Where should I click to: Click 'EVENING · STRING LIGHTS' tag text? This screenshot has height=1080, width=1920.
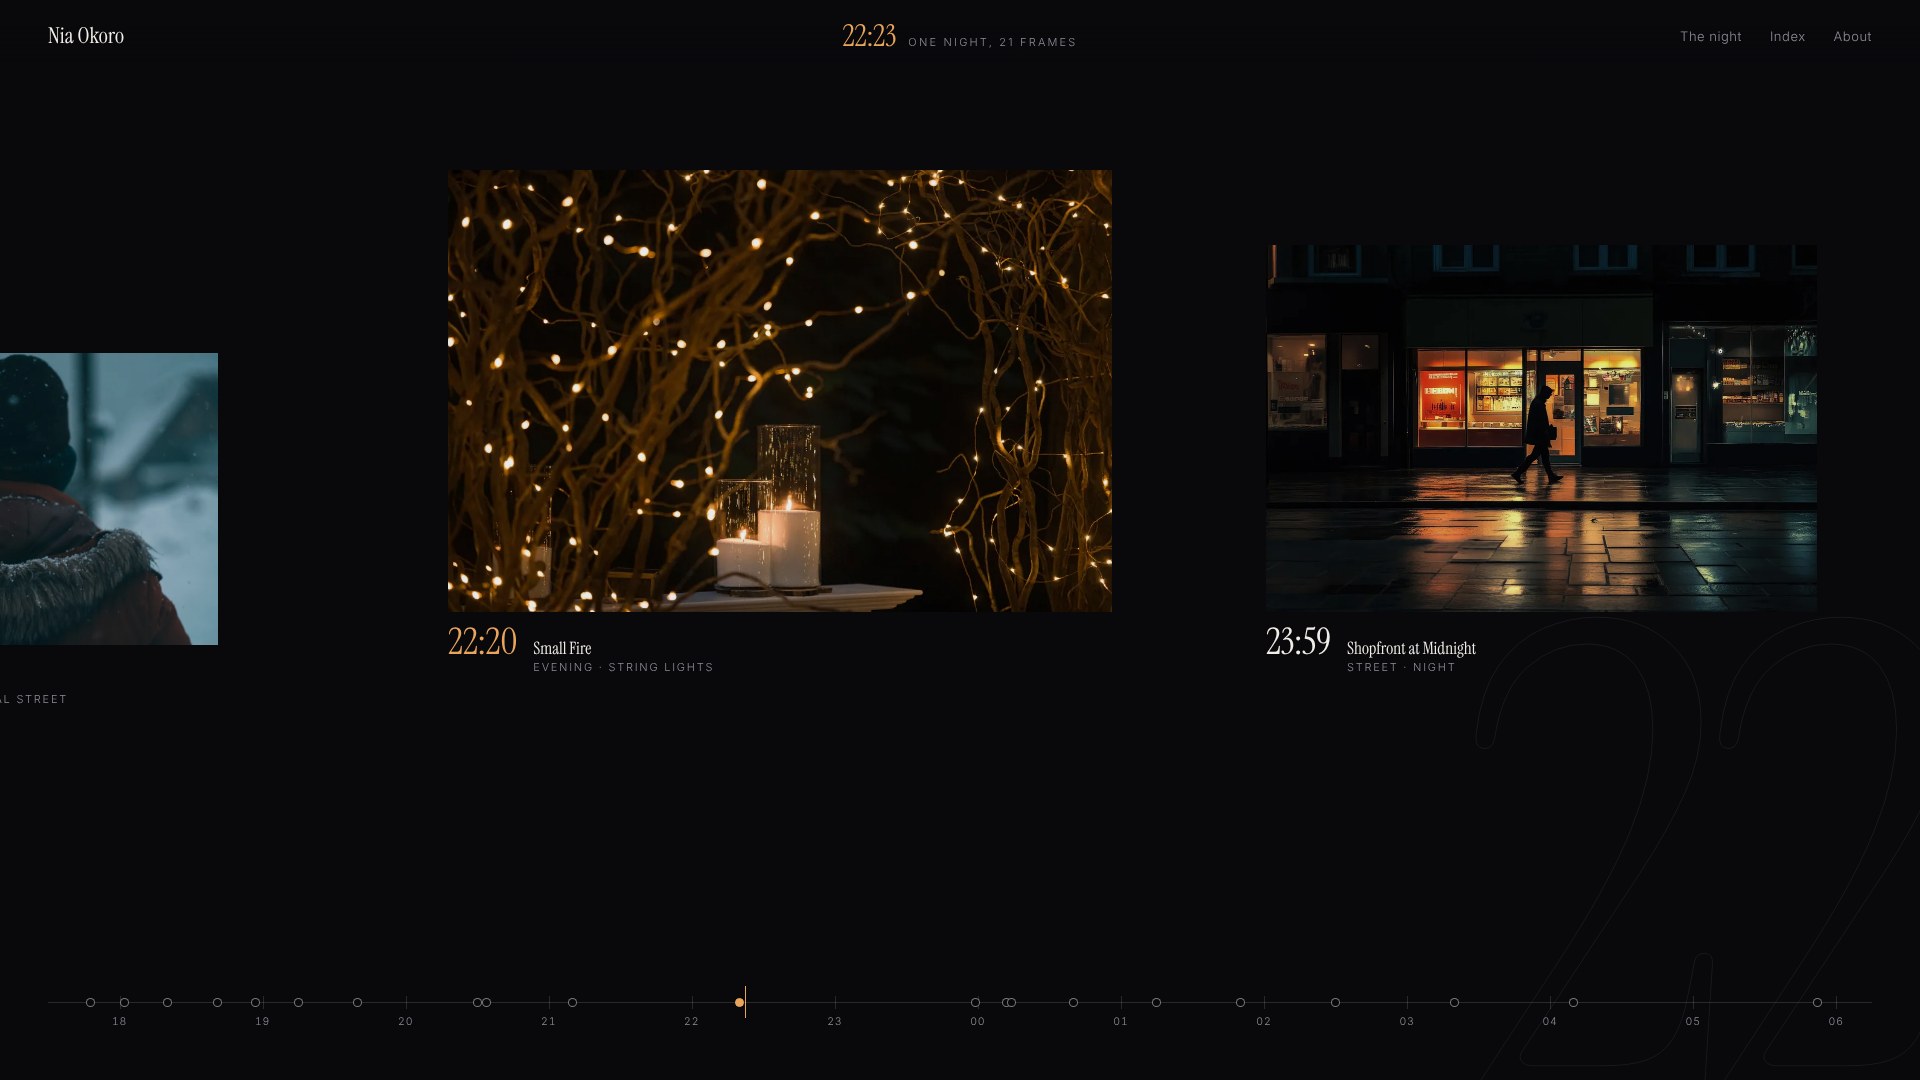(623, 667)
